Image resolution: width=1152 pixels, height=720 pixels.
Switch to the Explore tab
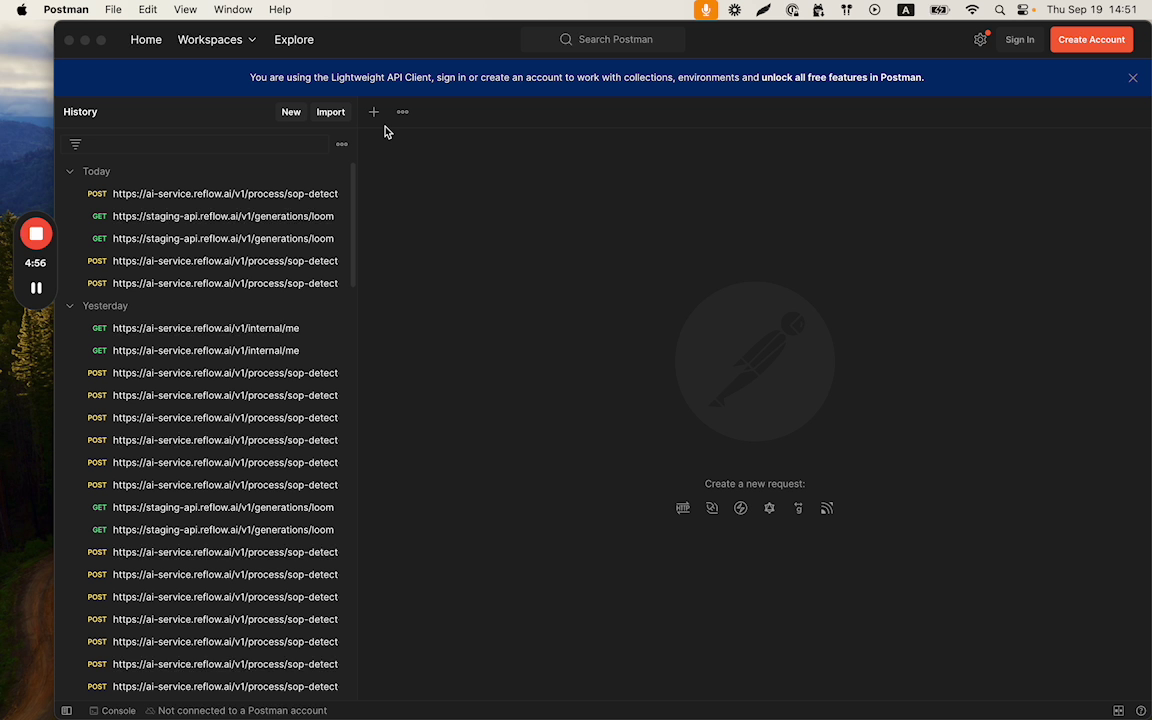(x=293, y=39)
